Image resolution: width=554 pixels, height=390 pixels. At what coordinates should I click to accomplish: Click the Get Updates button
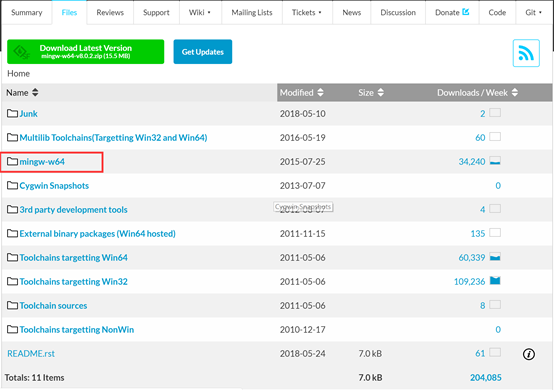[x=203, y=52]
